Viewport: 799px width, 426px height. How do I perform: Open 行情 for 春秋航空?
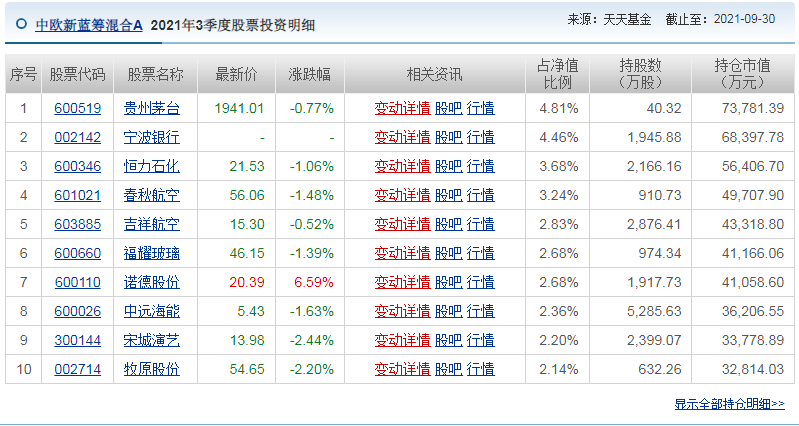click(481, 196)
